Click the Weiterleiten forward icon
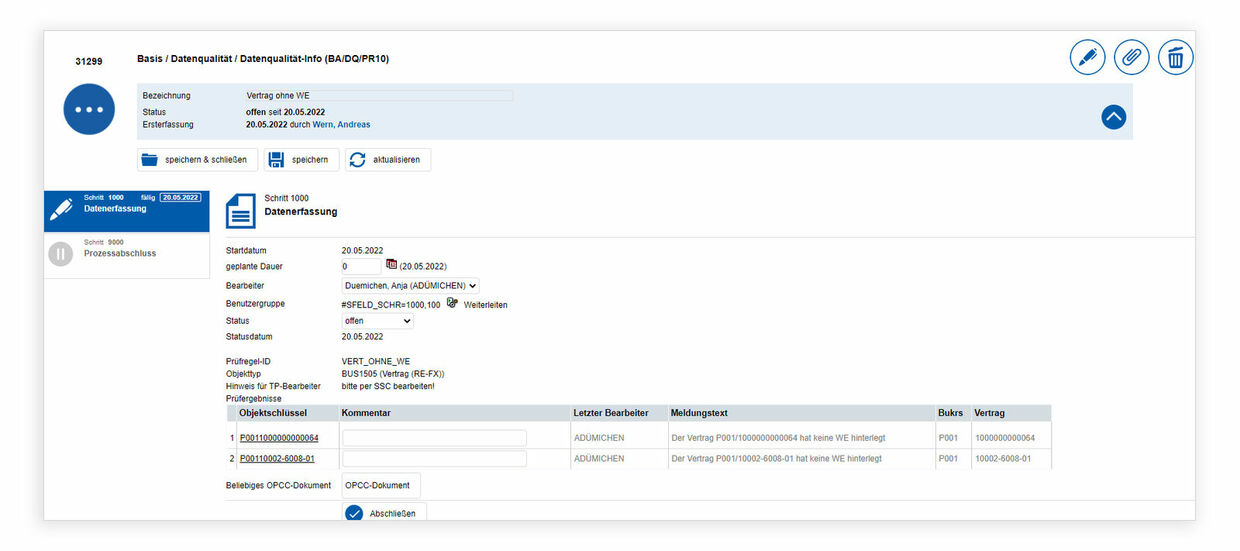 tap(453, 303)
